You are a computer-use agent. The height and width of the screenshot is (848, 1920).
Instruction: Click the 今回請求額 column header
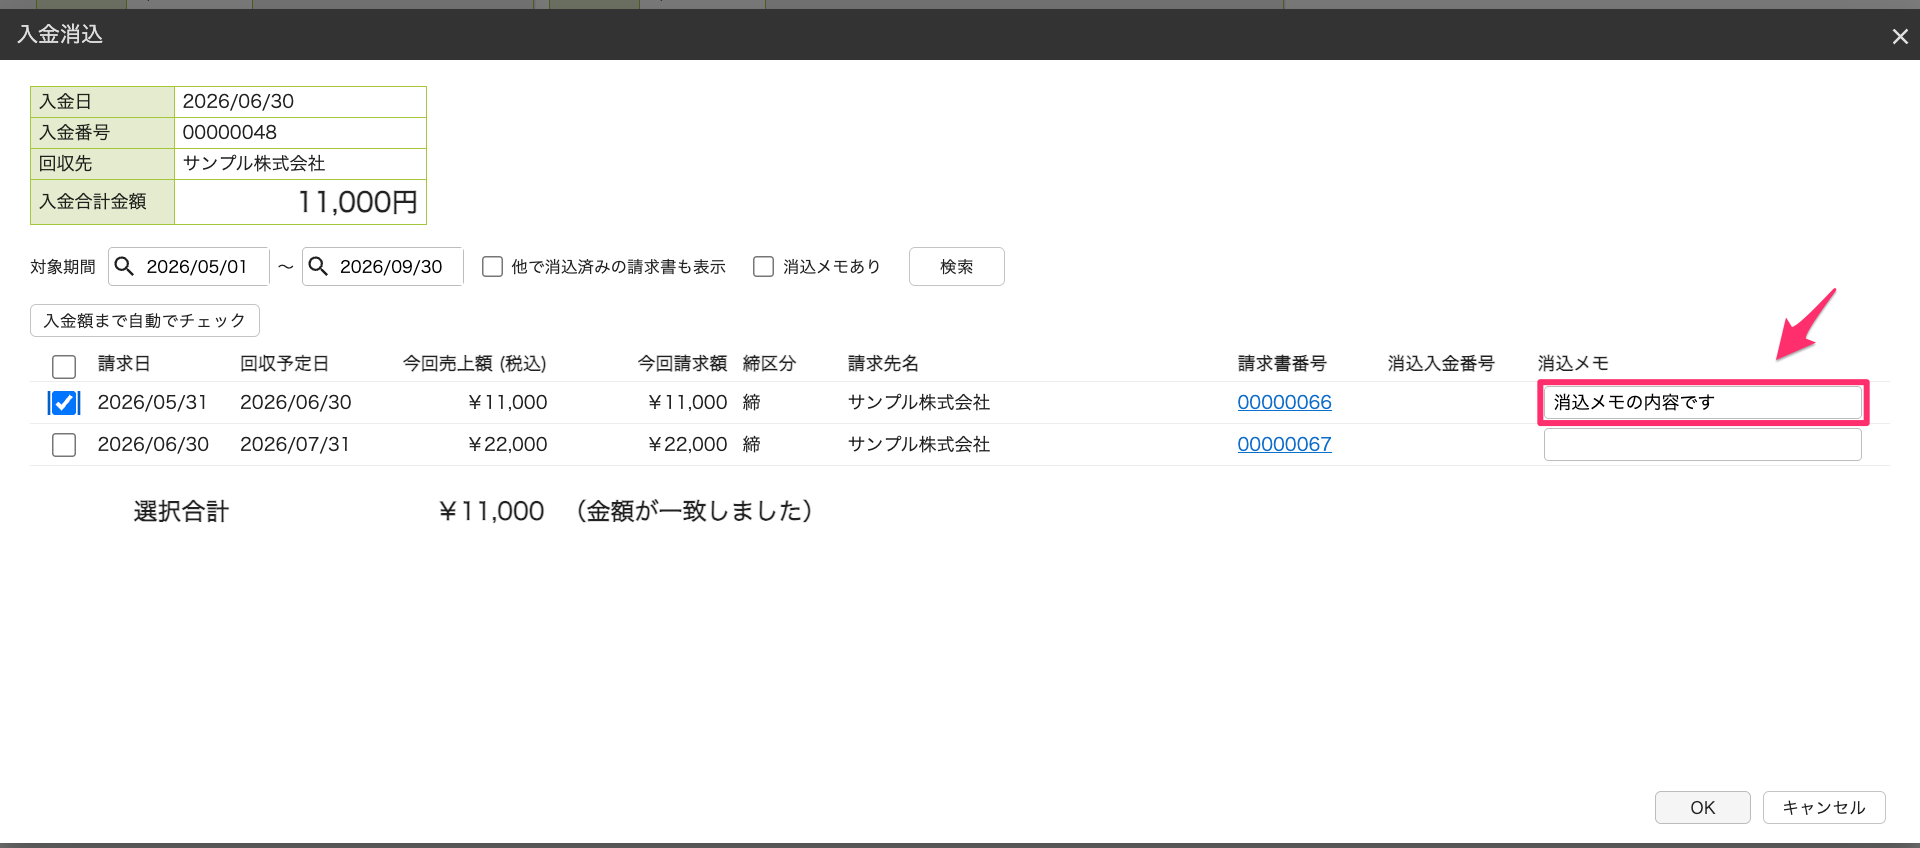point(682,363)
